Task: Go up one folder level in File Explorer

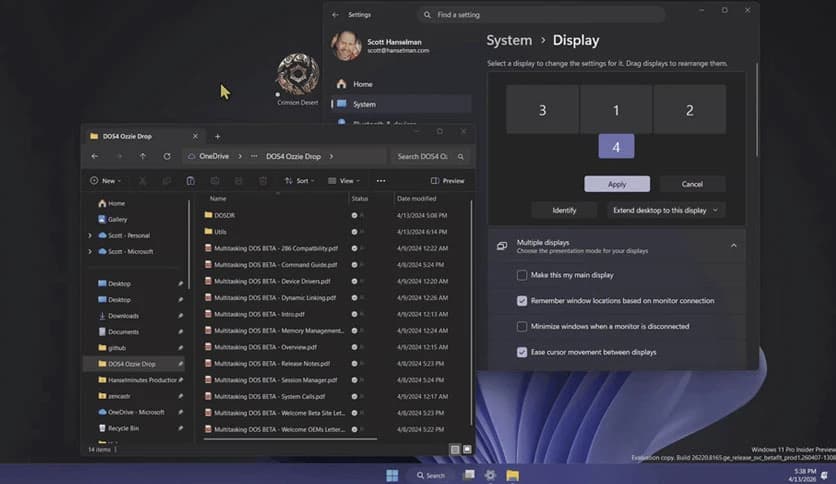Action: pyautogui.click(x=143, y=156)
